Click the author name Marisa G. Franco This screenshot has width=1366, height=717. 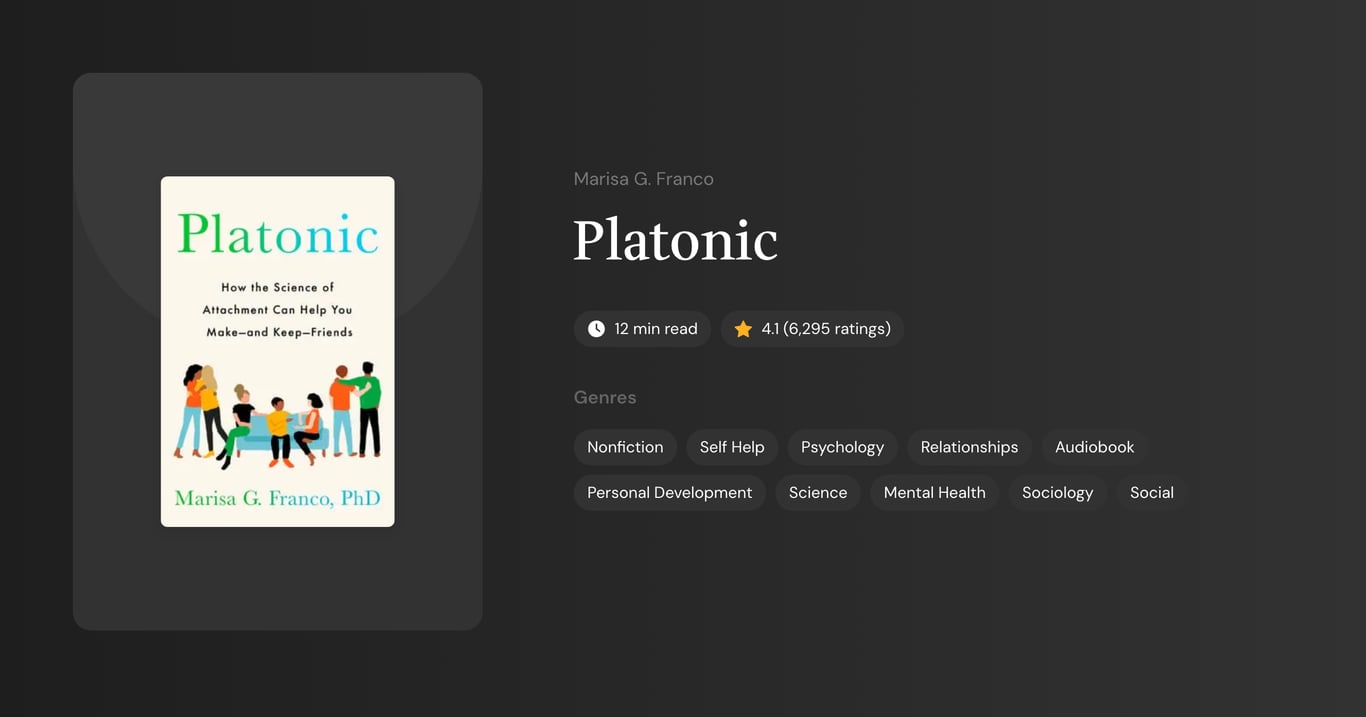pos(643,178)
